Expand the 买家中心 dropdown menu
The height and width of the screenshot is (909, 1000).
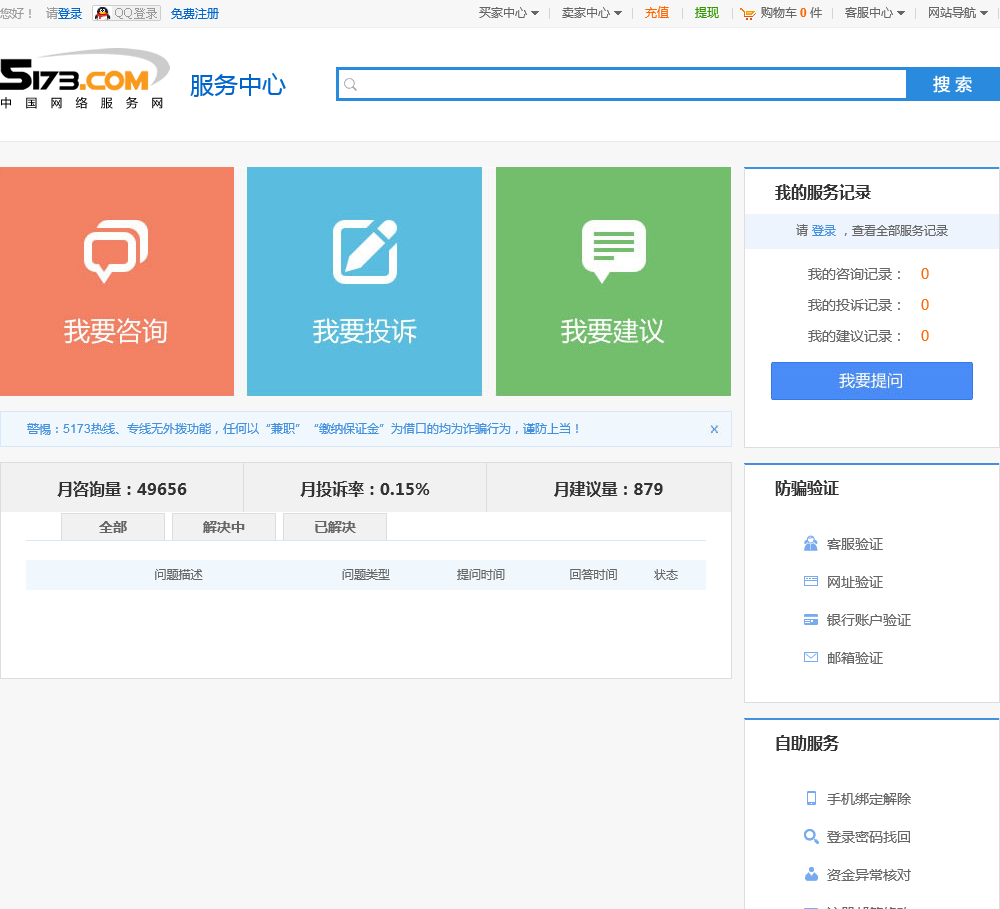pyautogui.click(x=508, y=13)
